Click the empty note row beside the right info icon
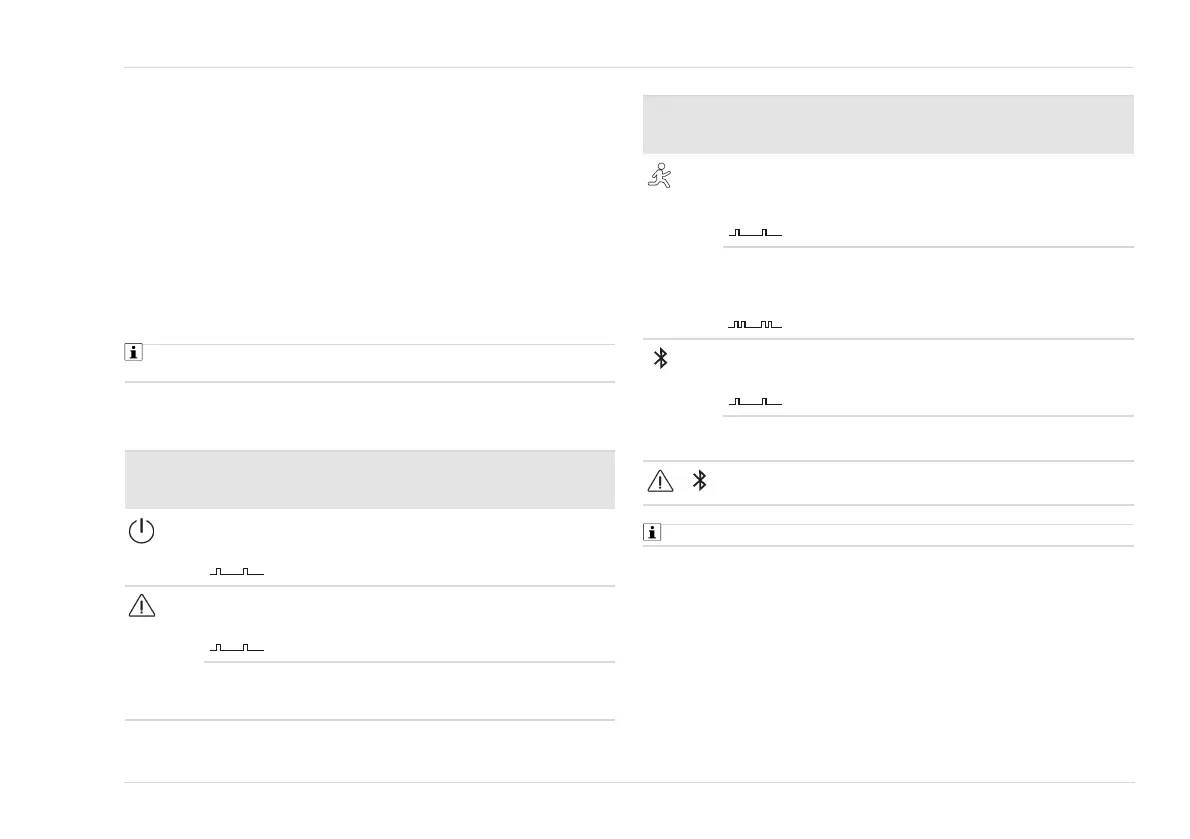The image size is (1190, 839). point(895,534)
